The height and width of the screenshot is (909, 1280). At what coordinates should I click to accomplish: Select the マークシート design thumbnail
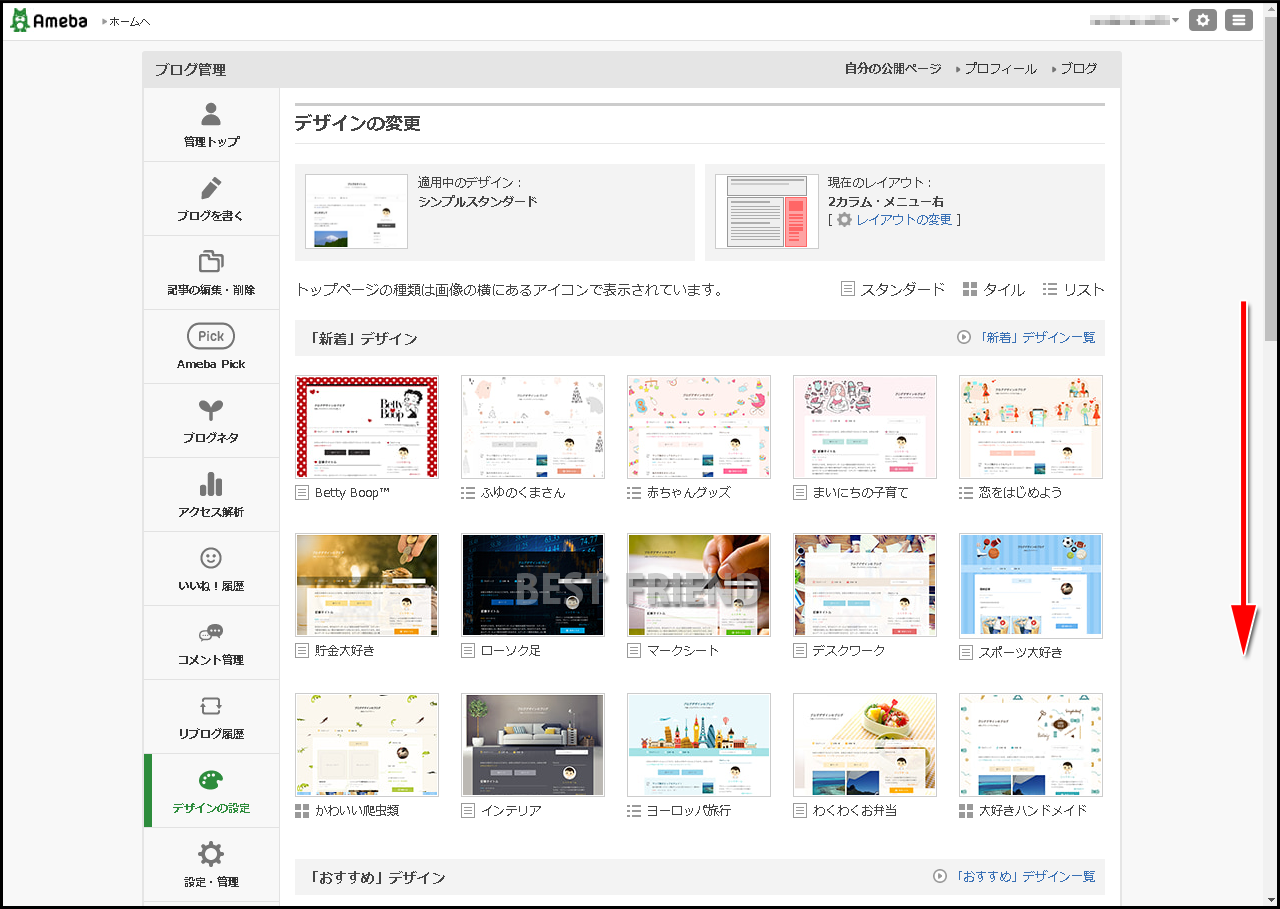pos(699,585)
